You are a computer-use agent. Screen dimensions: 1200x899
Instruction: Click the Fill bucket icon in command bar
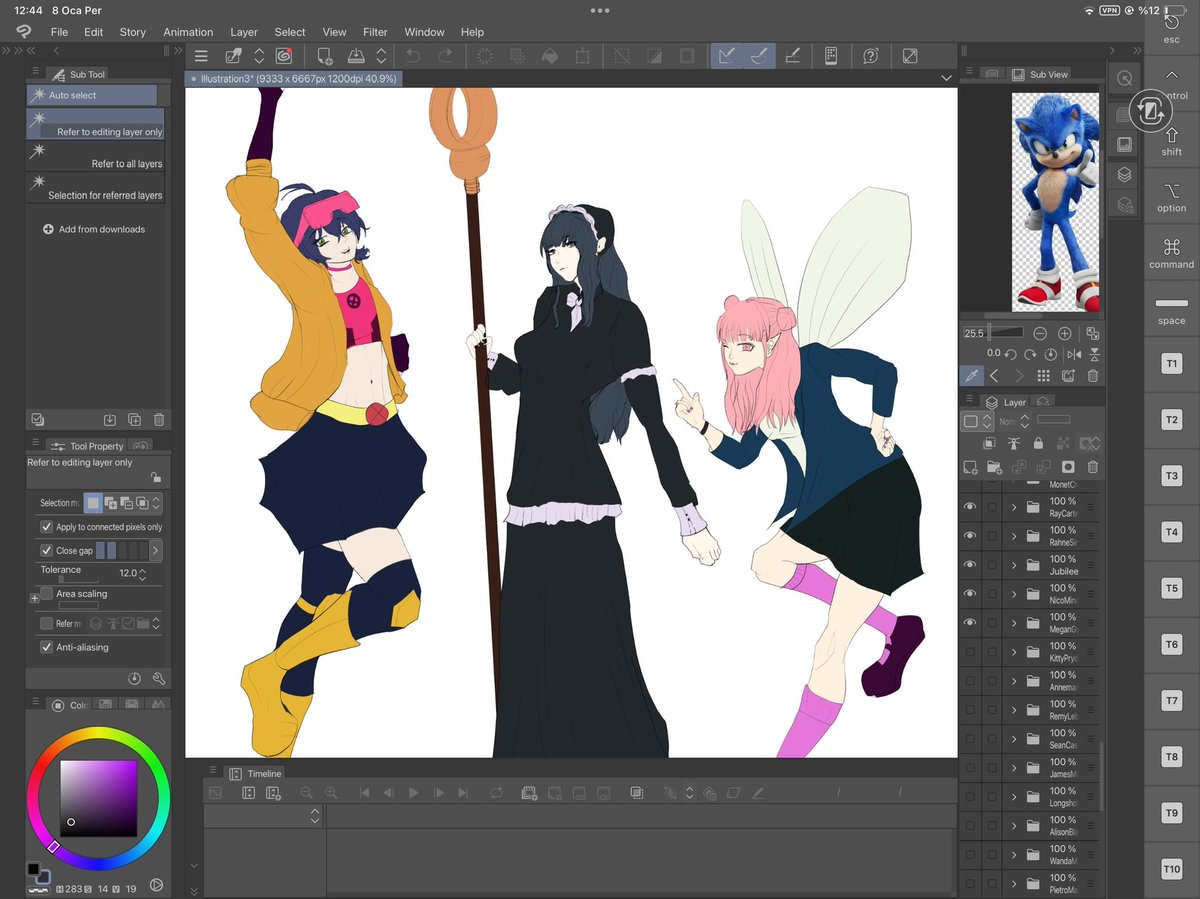[549, 57]
